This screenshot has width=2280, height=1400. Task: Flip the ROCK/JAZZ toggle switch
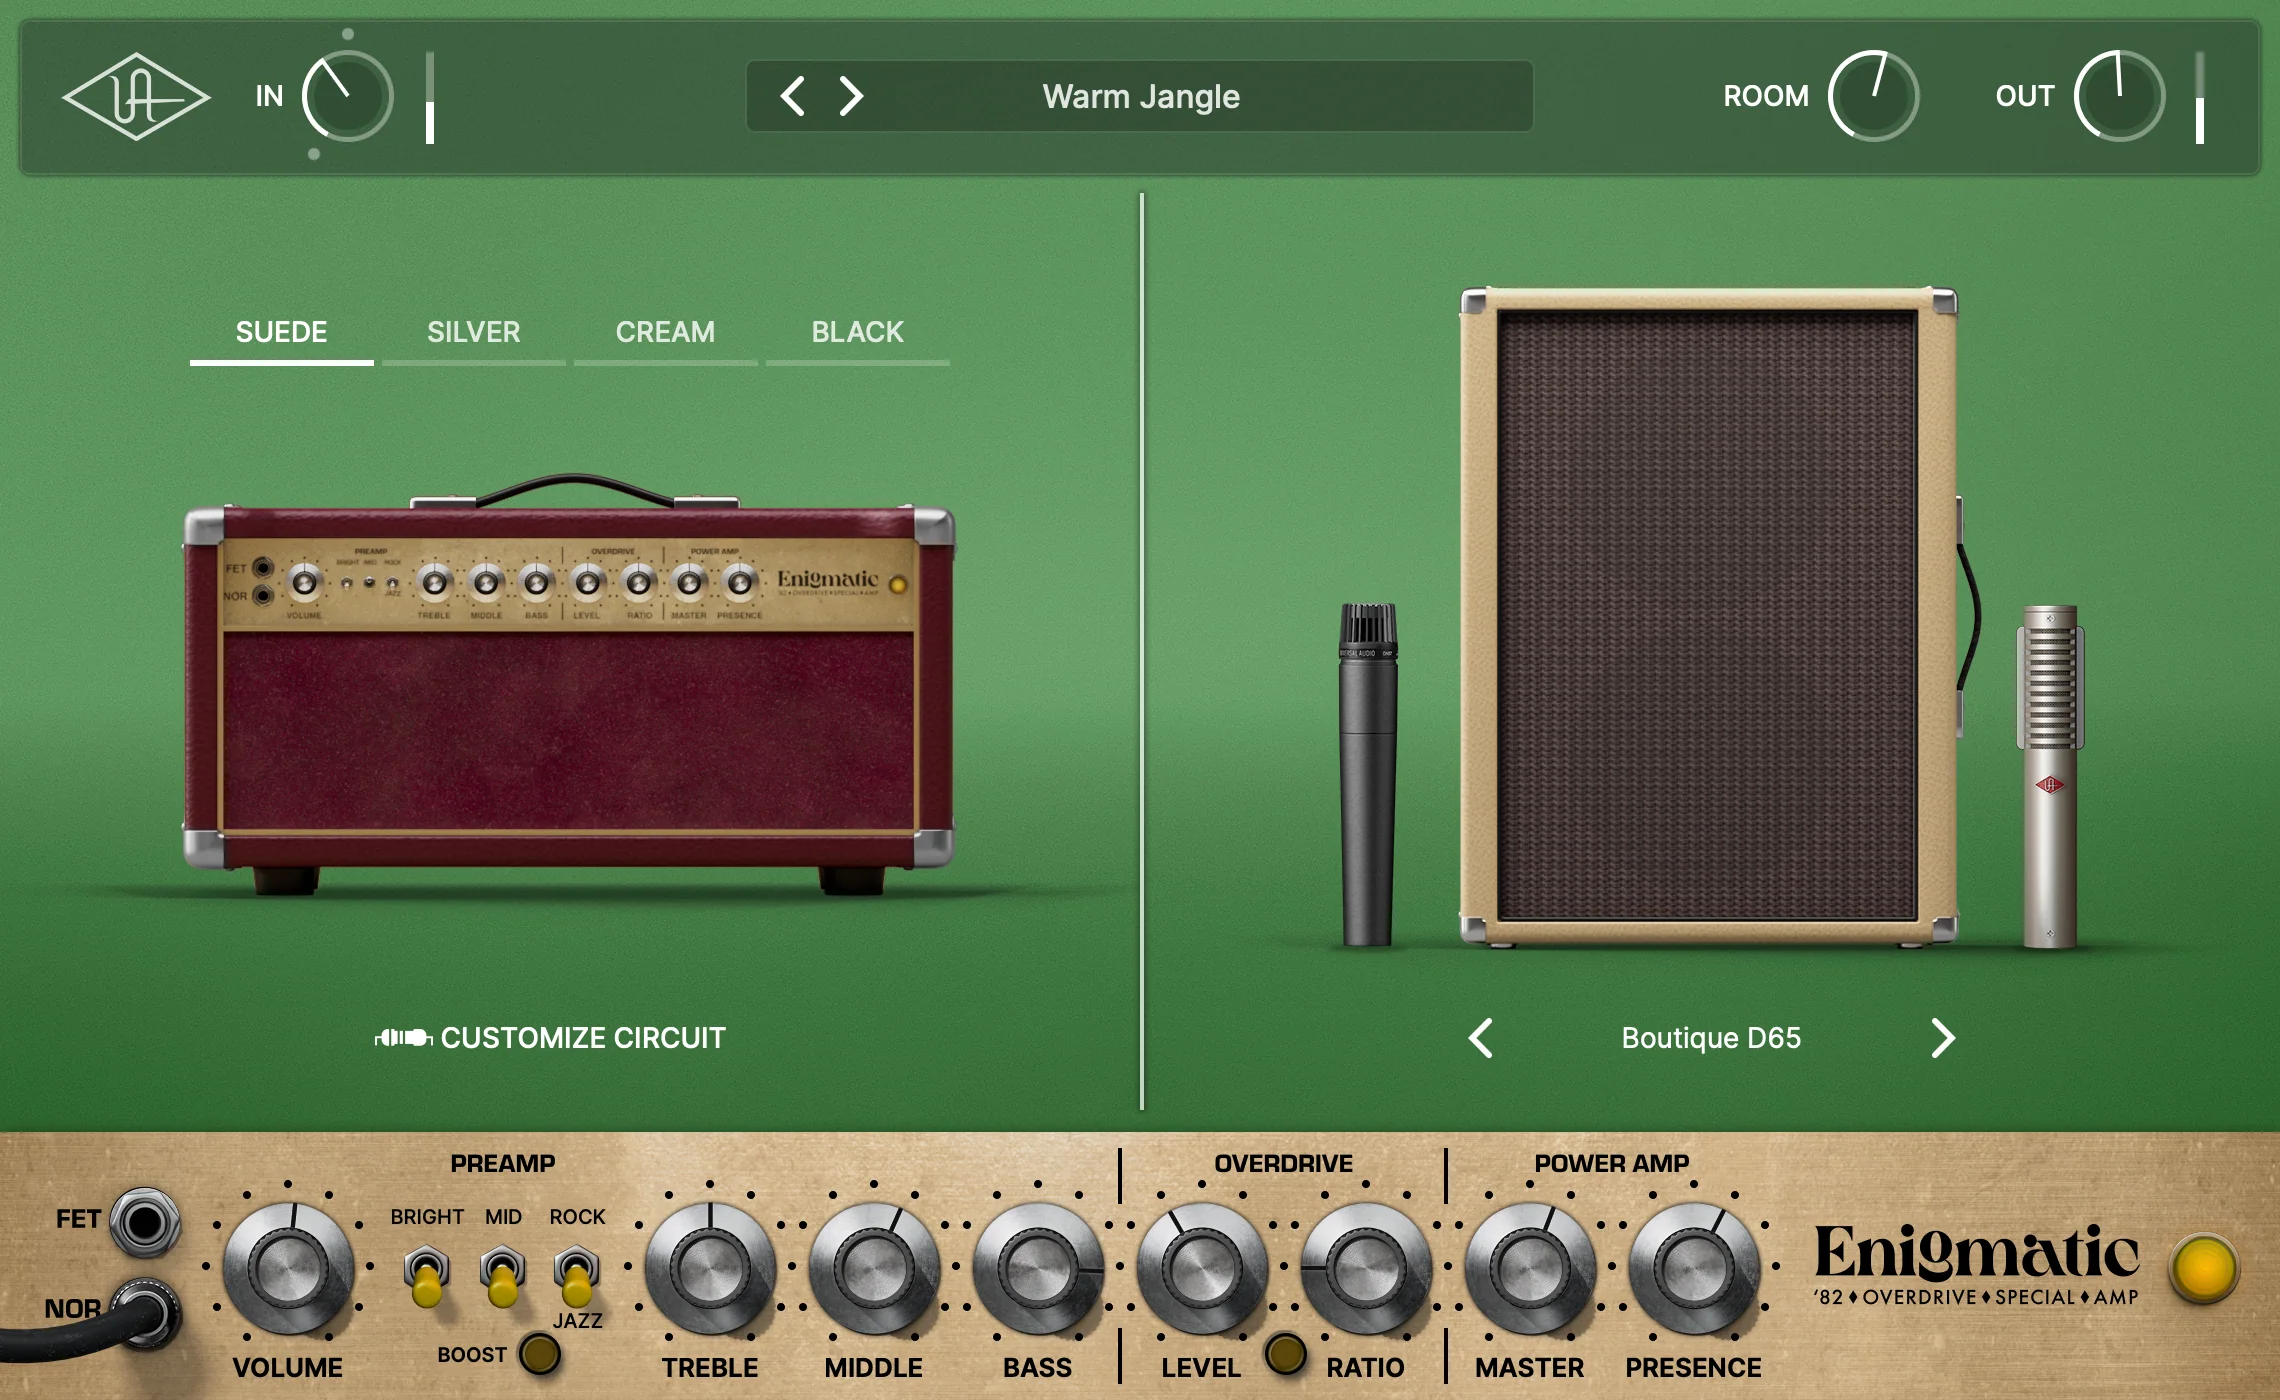pos(577,1275)
